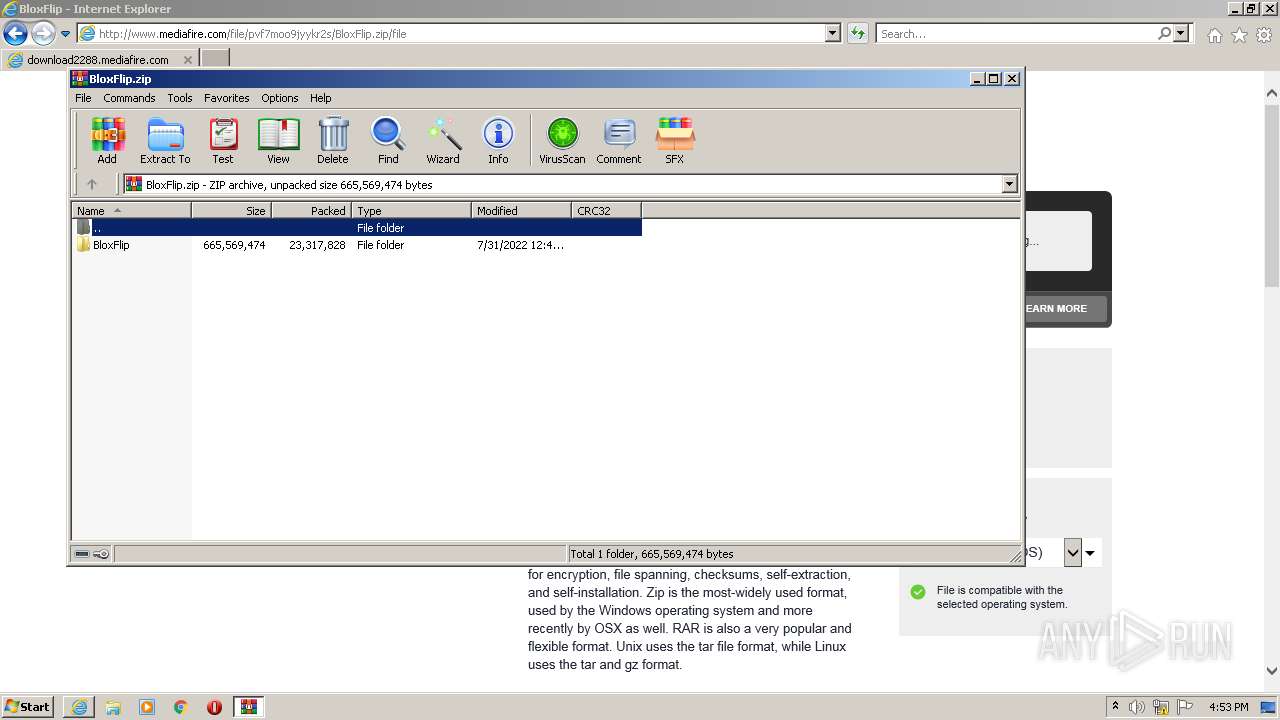Switch to the WinRAR taskbar button
This screenshot has width=1280, height=720.
click(249, 706)
